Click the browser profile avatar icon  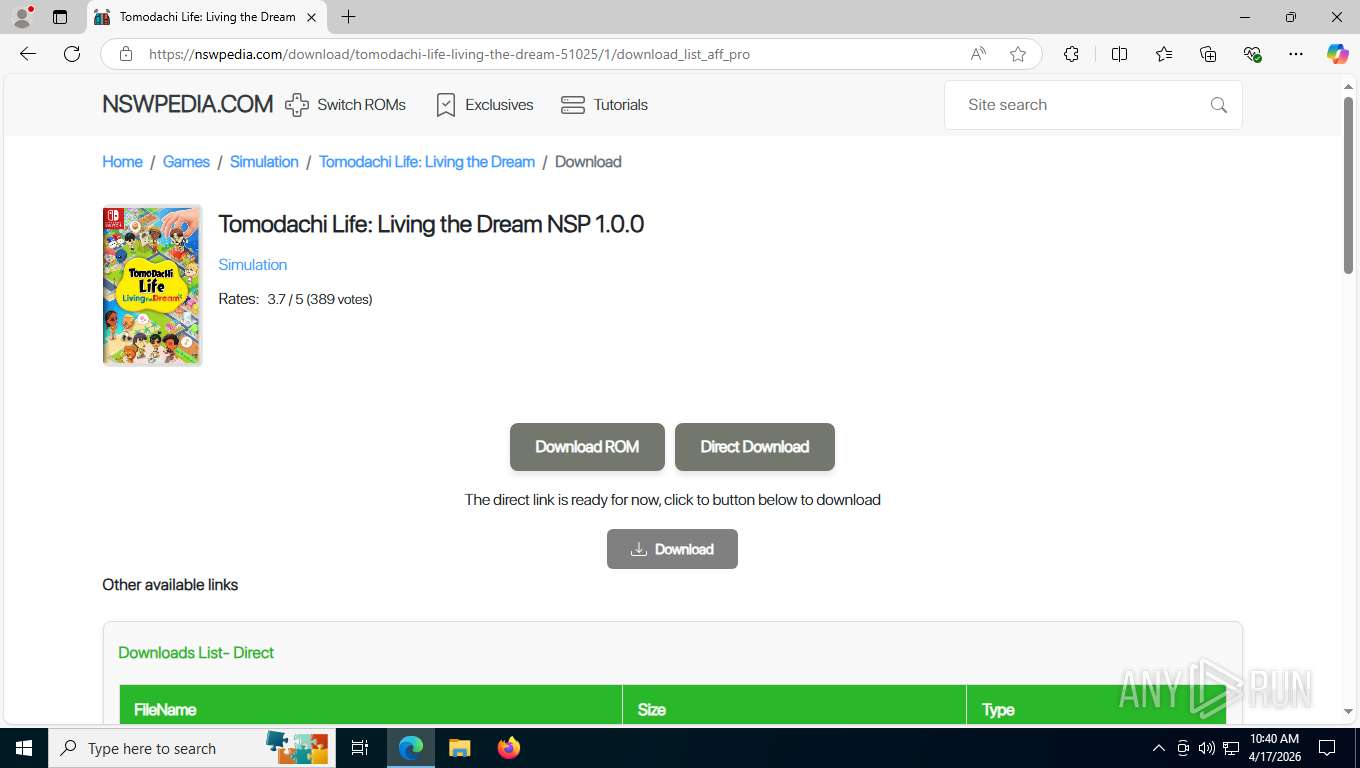pyautogui.click(x=22, y=17)
